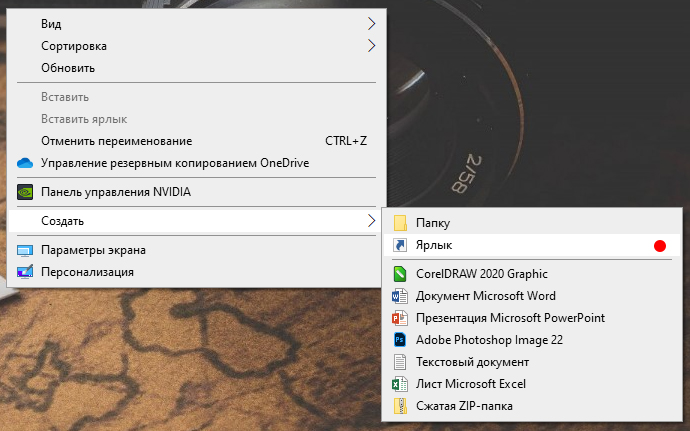The image size is (690, 431).
Task: Click the Word document icon
Action: [x=400, y=296]
